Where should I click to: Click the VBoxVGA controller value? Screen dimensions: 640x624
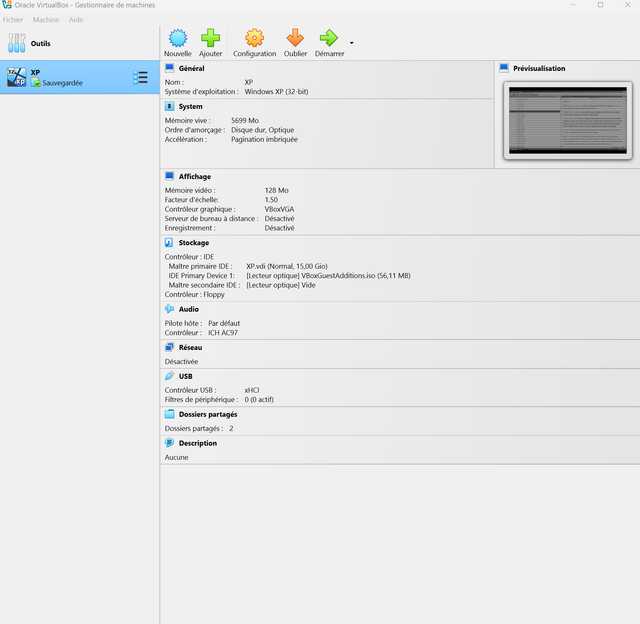click(x=280, y=209)
